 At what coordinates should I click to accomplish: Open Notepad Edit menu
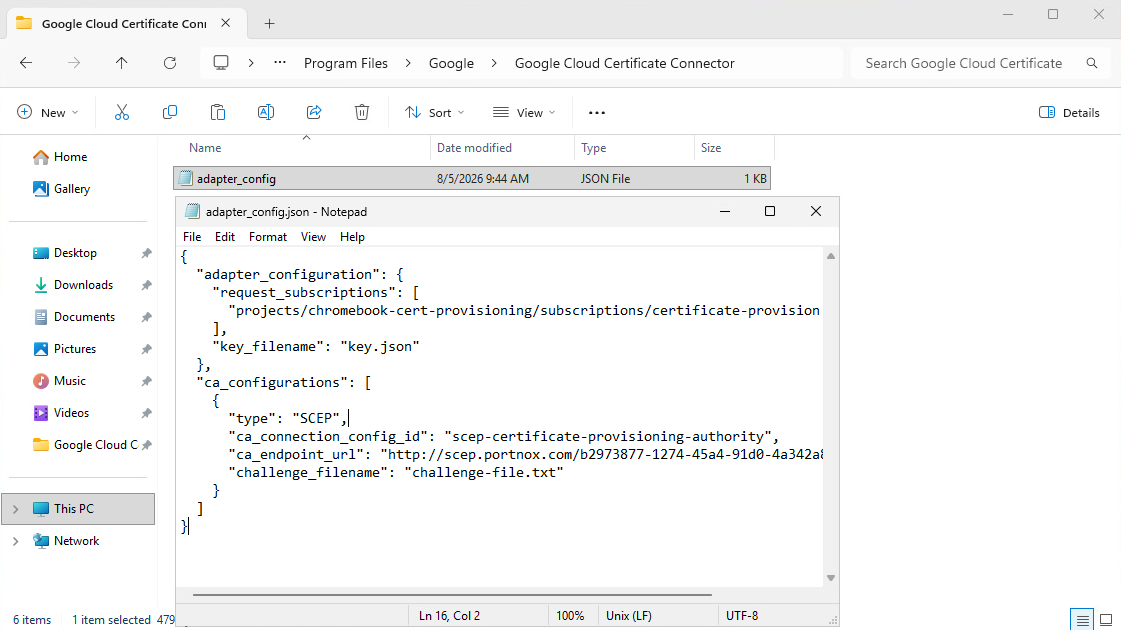[224, 237]
